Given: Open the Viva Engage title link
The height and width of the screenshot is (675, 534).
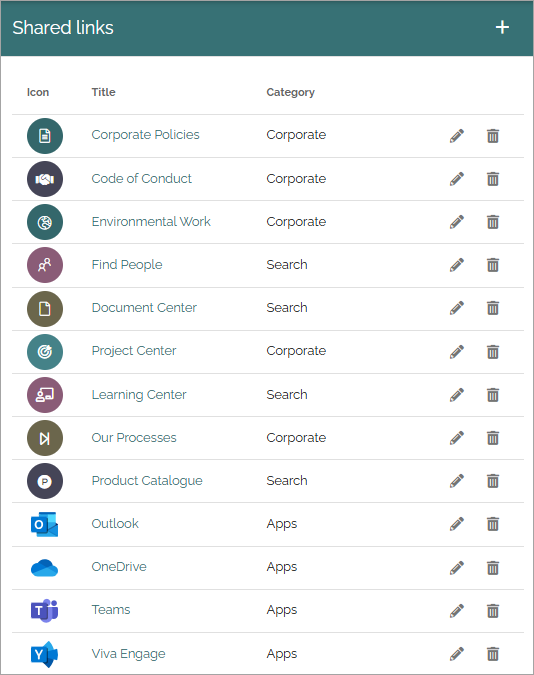Looking at the screenshot, I should pos(129,654).
